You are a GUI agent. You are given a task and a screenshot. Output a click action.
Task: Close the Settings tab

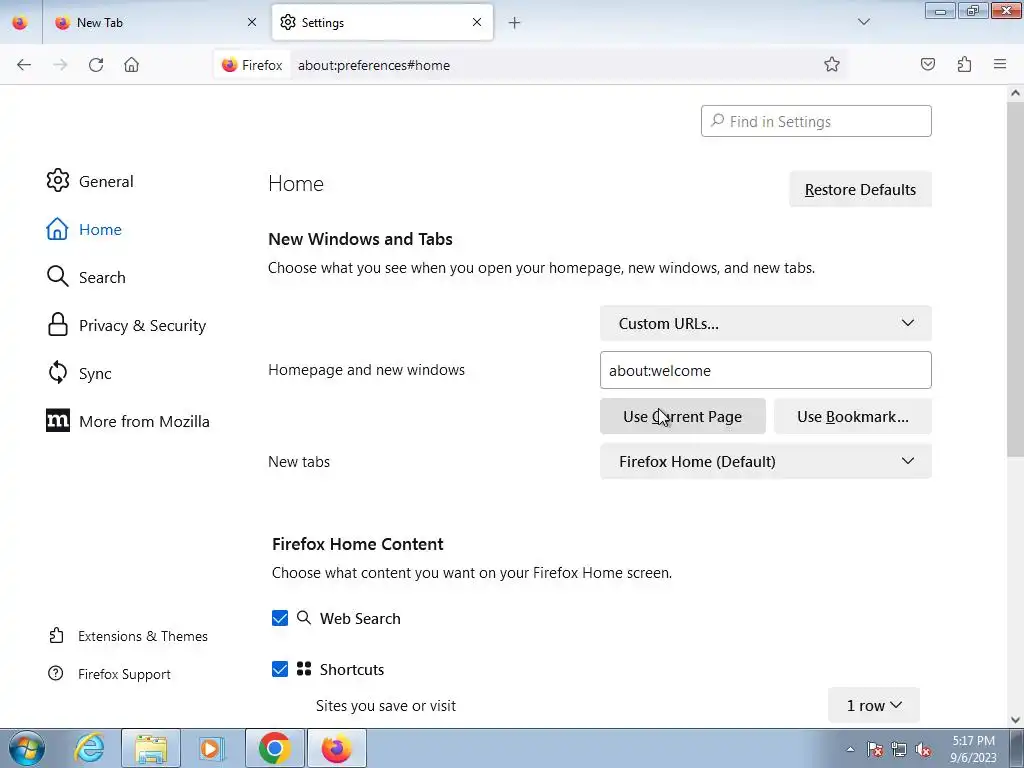477,22
